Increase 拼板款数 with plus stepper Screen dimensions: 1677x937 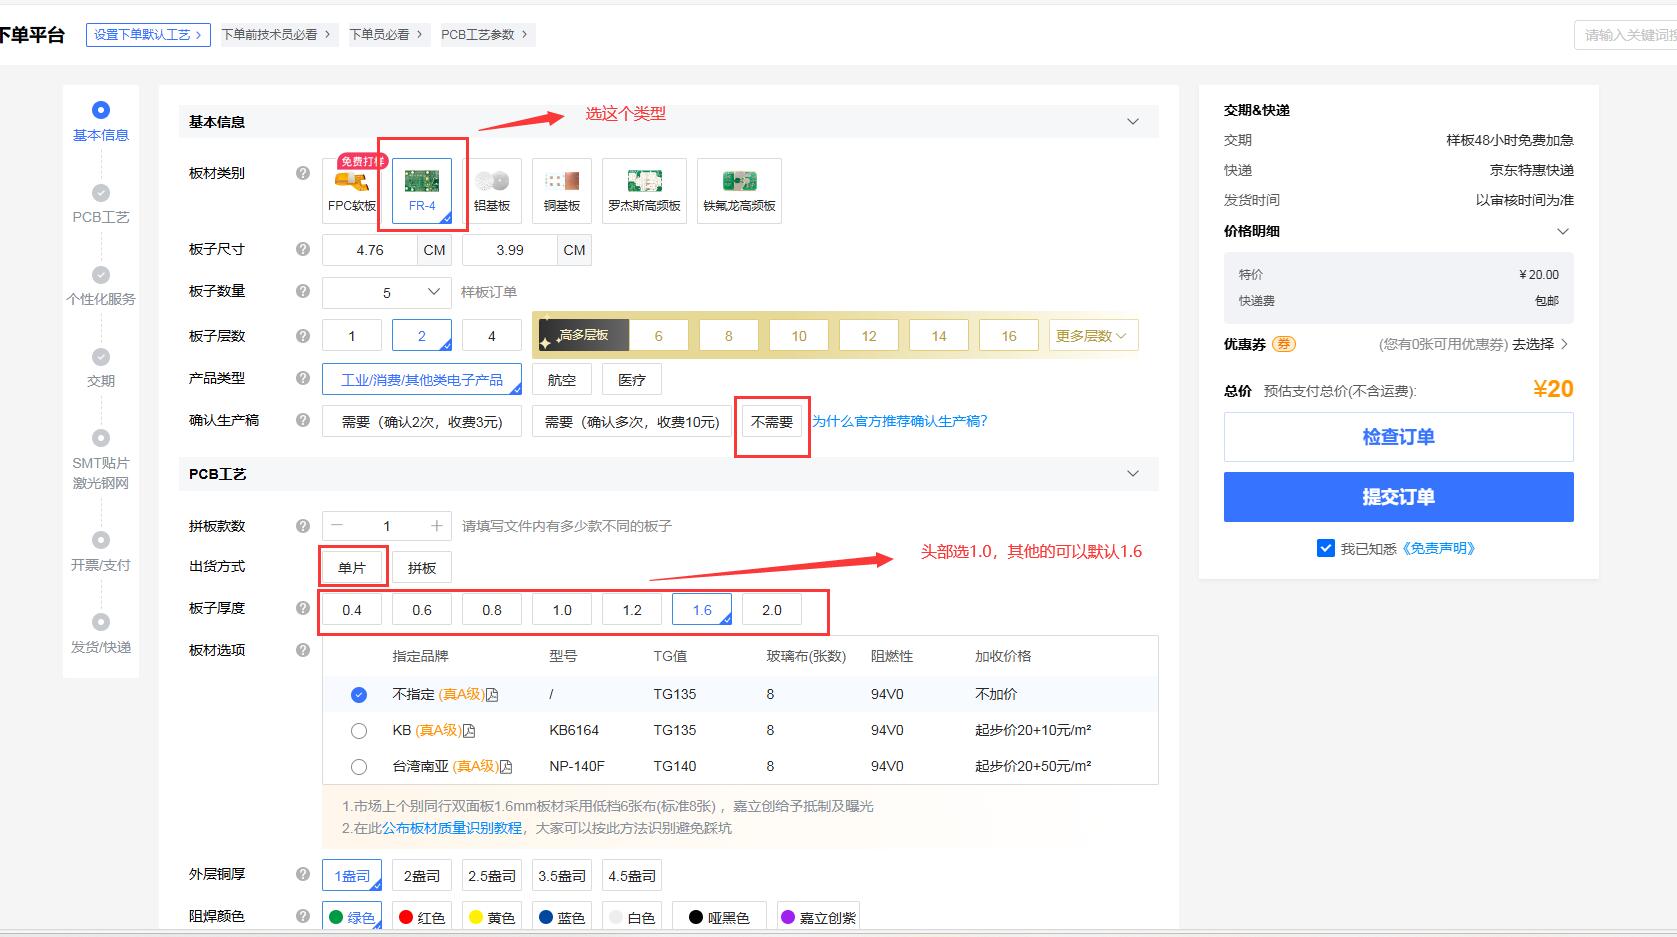pyautogui.click(x=436, y=526)
